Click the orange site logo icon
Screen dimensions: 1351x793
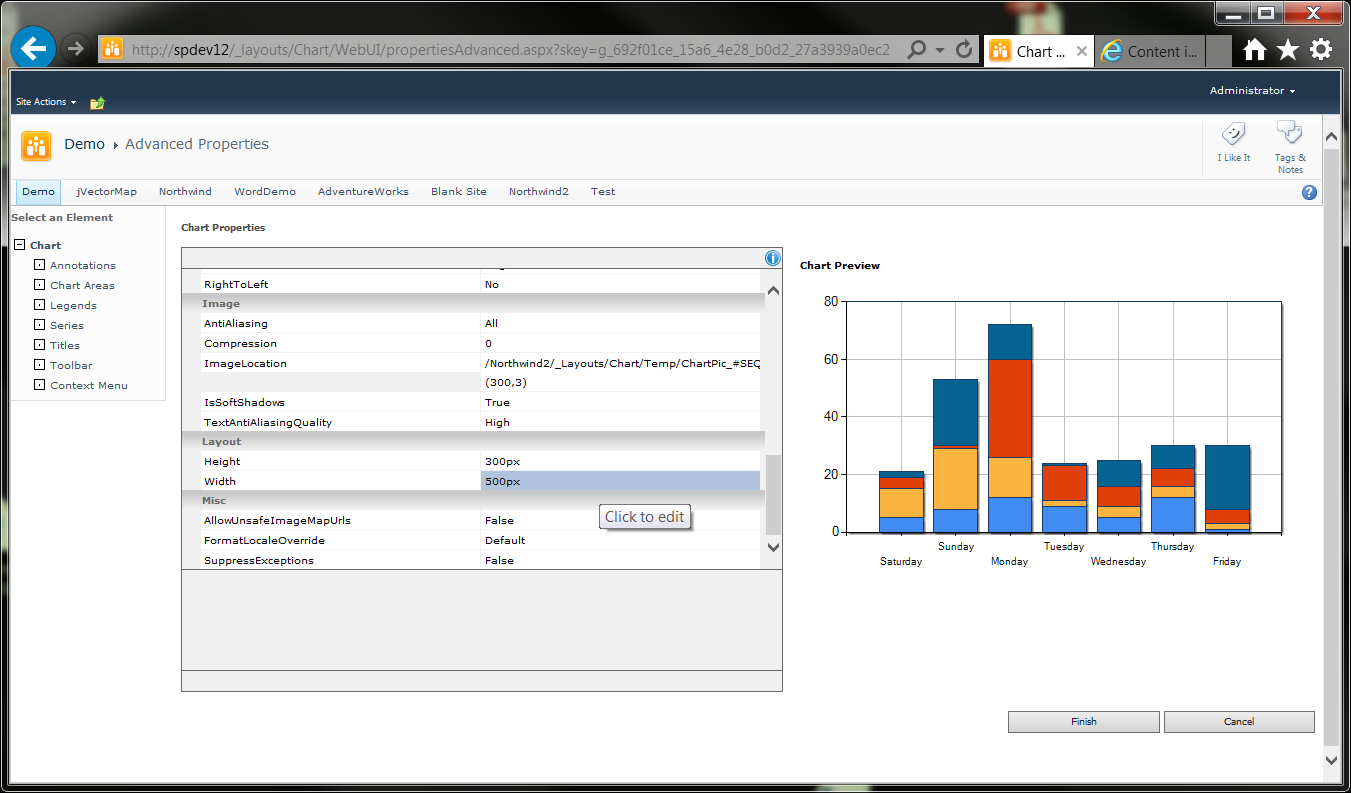coord(37,146)
